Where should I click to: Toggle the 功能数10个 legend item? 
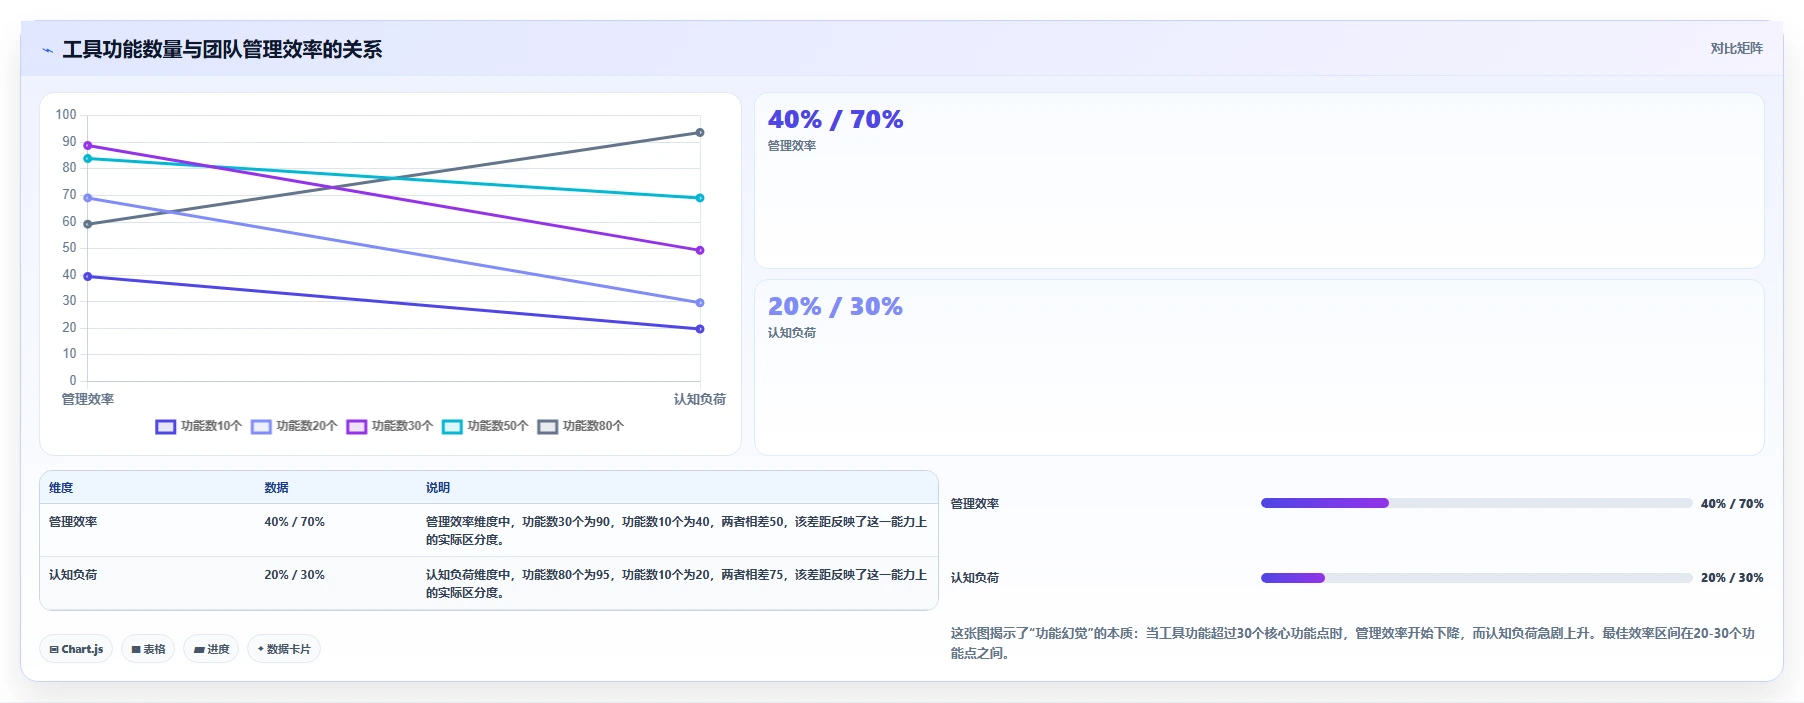199,426
